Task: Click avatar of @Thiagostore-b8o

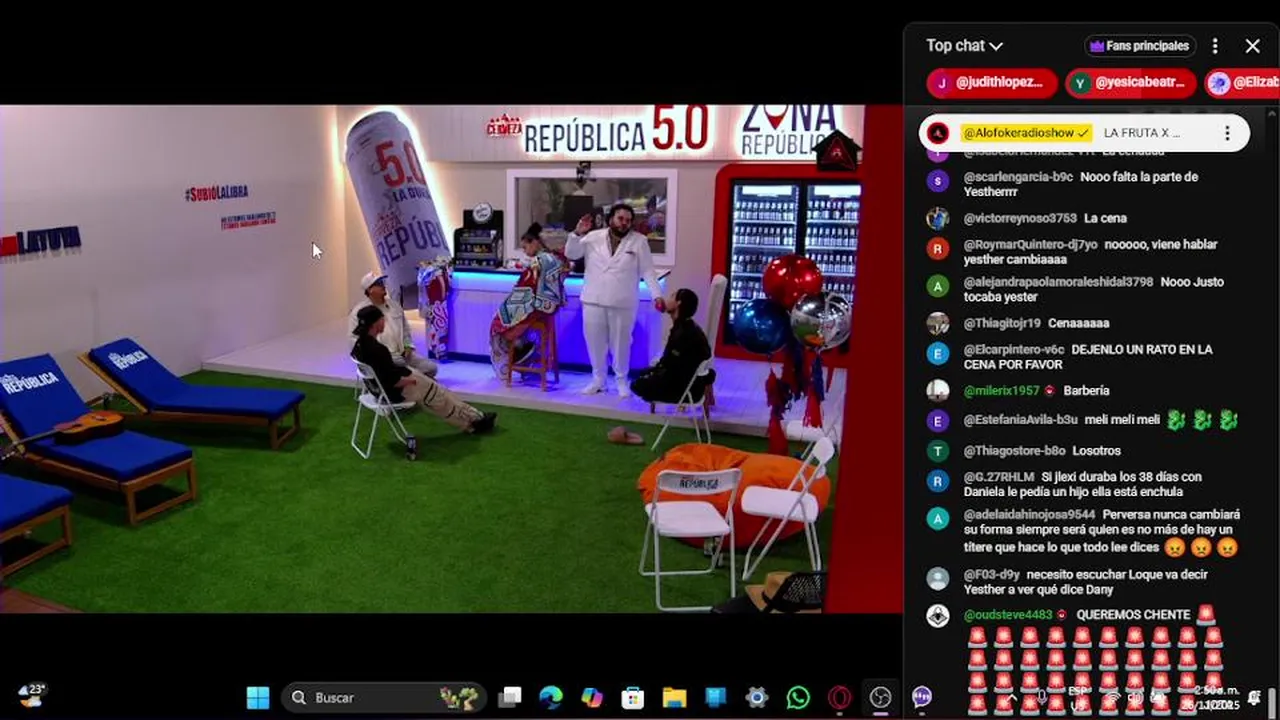Action: coord(937,451)
